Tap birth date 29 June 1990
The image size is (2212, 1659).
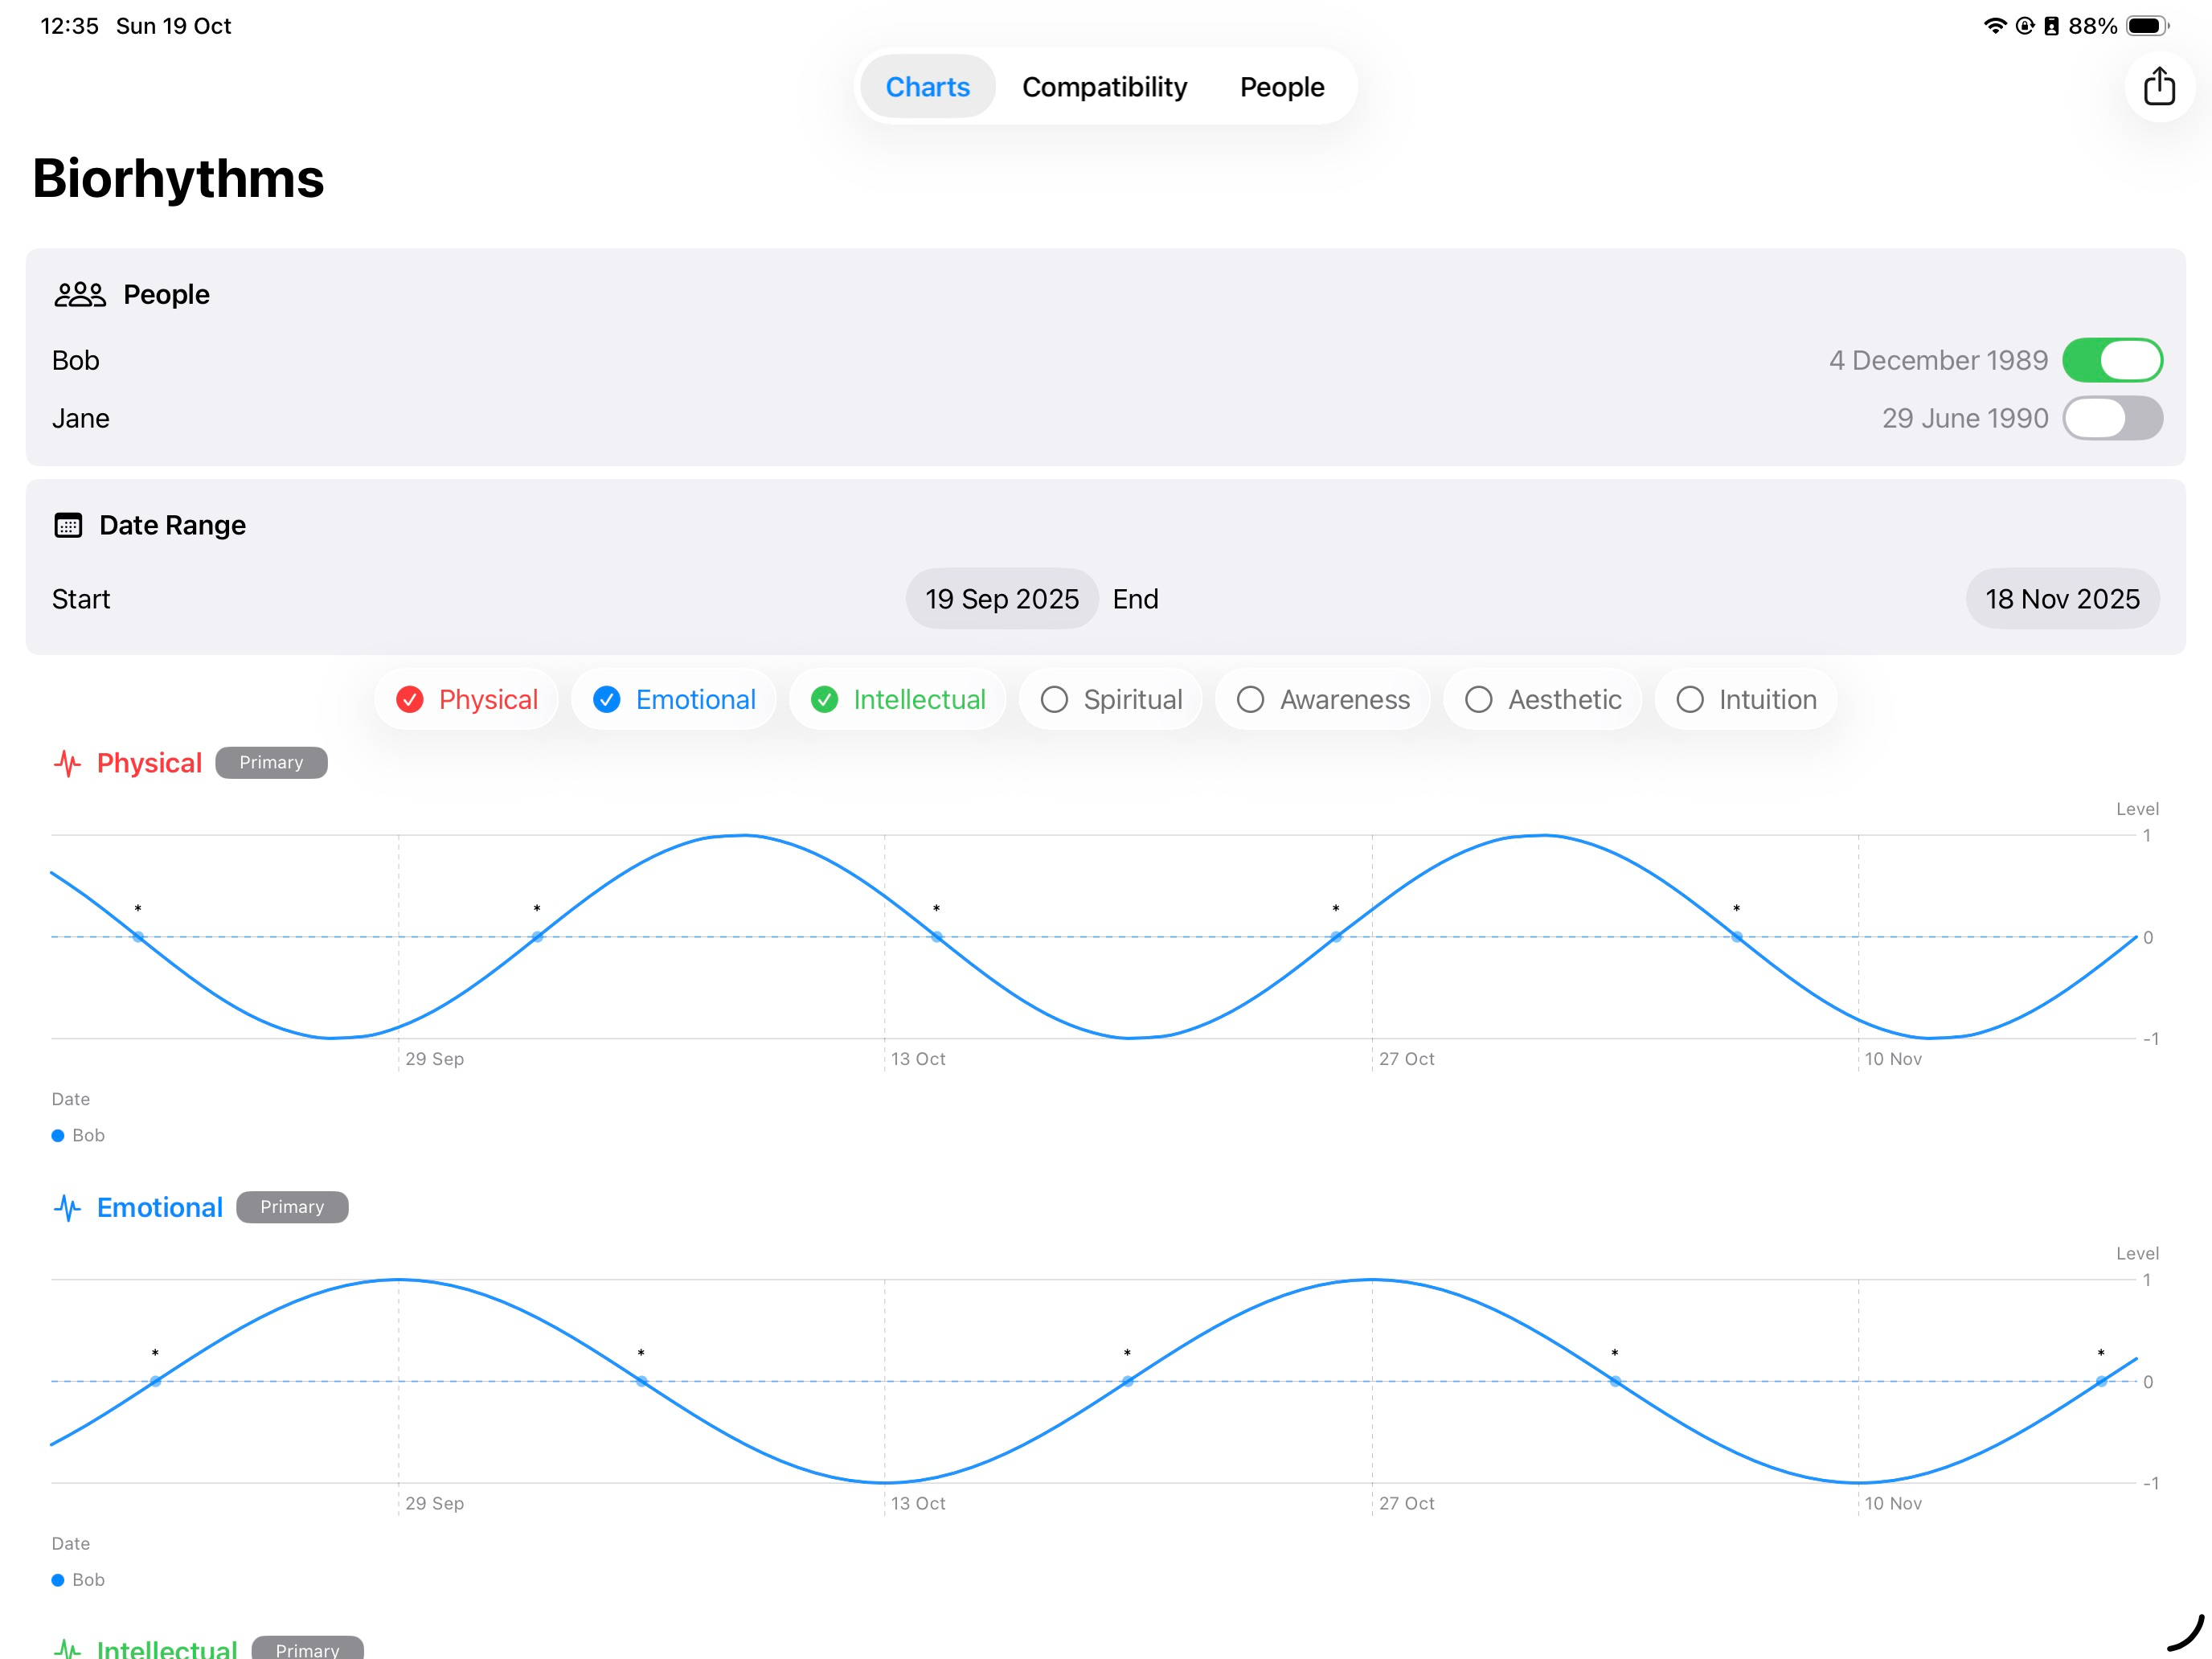pos(1965,418)
